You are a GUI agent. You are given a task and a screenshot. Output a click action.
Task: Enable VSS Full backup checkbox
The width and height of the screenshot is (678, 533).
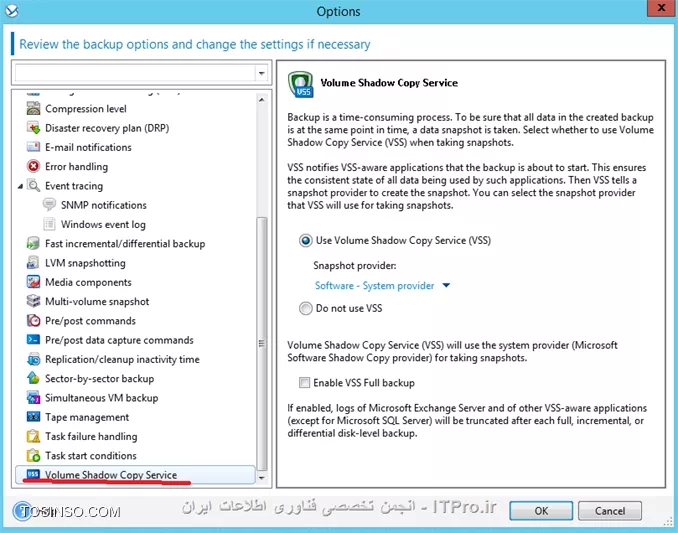(304, 383)
